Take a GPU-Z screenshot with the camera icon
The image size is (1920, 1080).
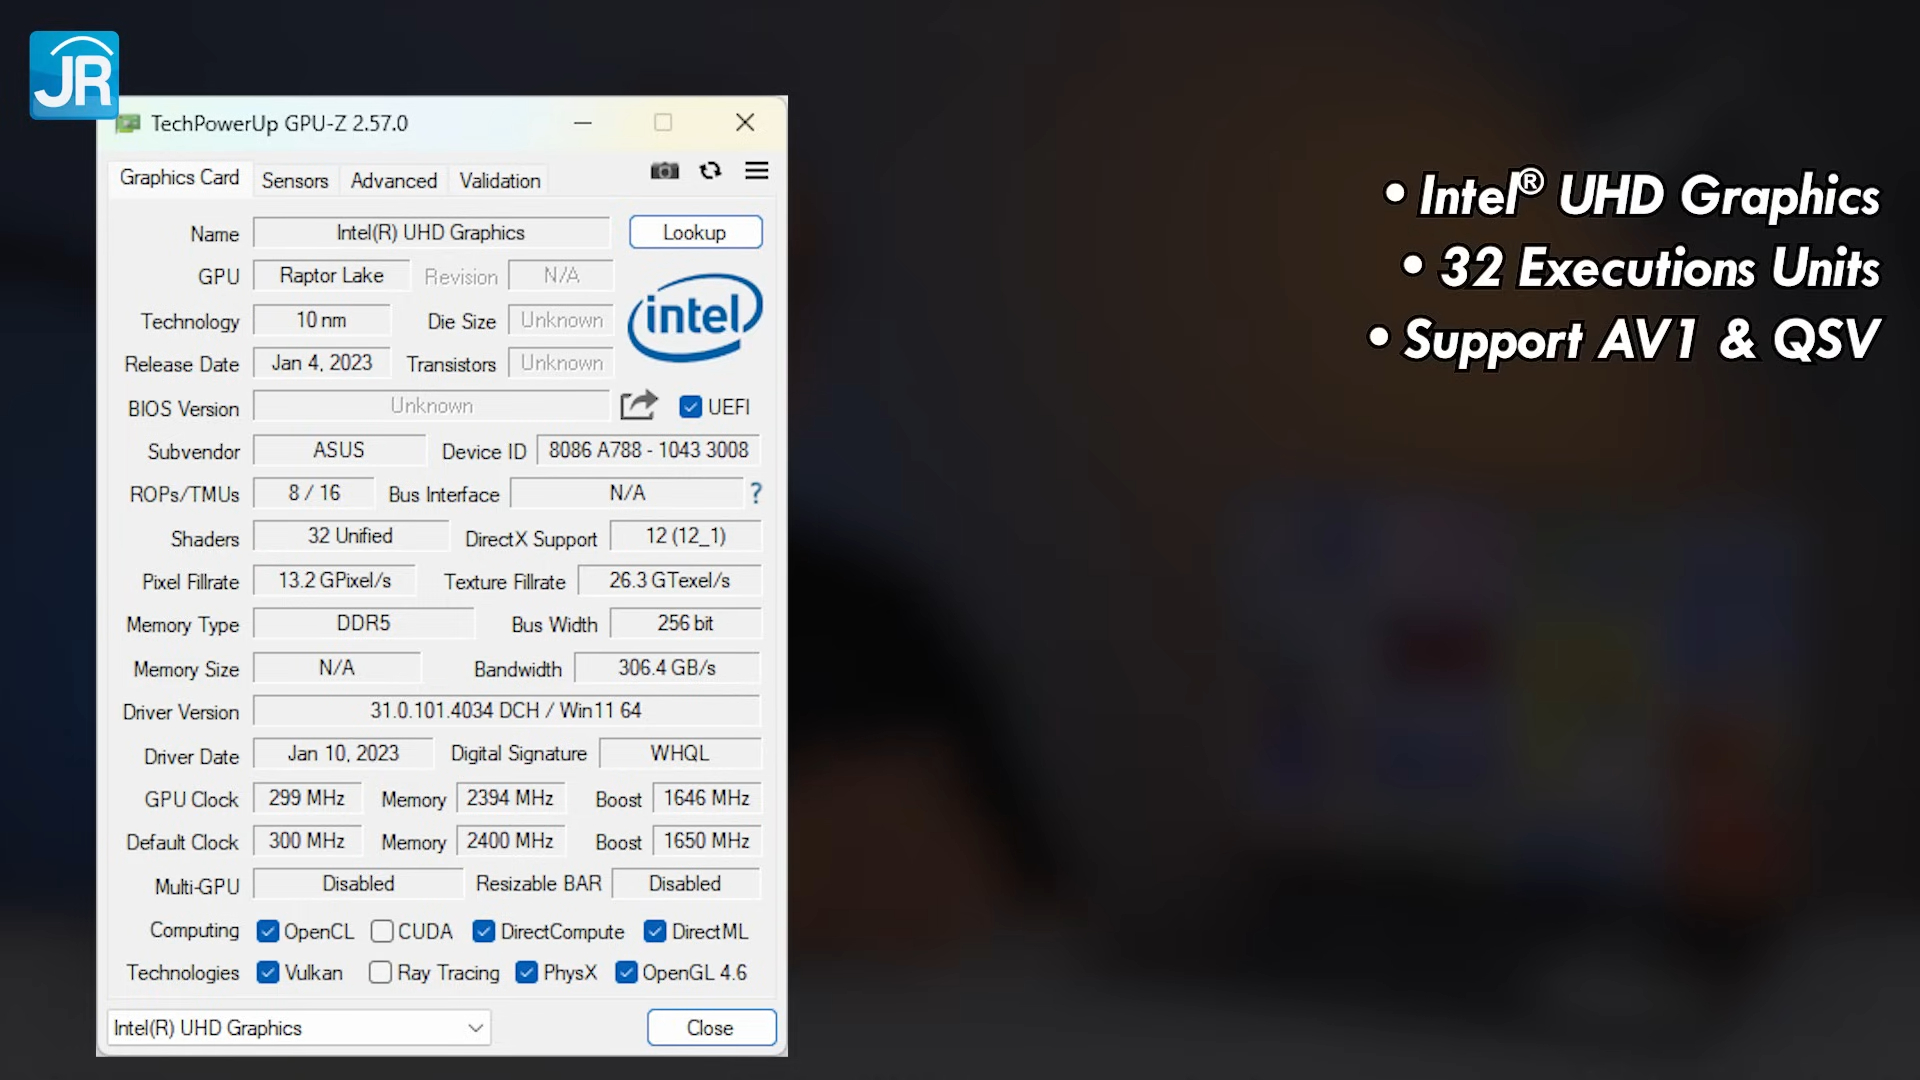tap(664, 171)
